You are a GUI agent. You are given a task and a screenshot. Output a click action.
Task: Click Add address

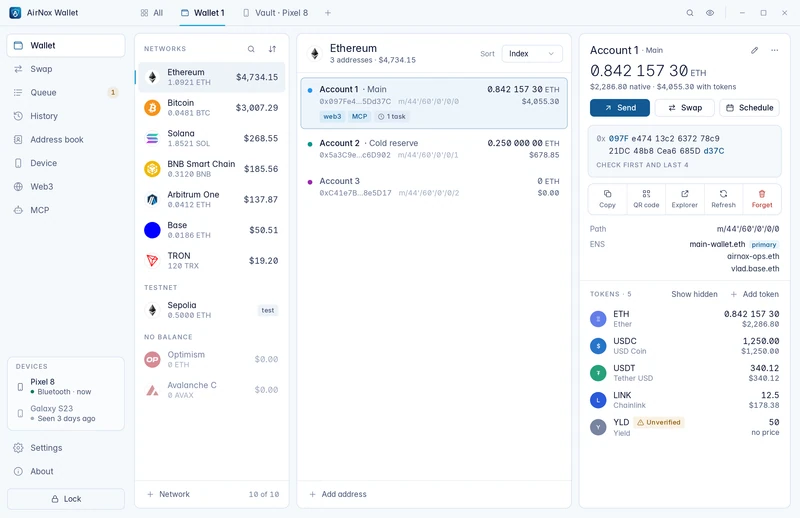tap(338, 494)
